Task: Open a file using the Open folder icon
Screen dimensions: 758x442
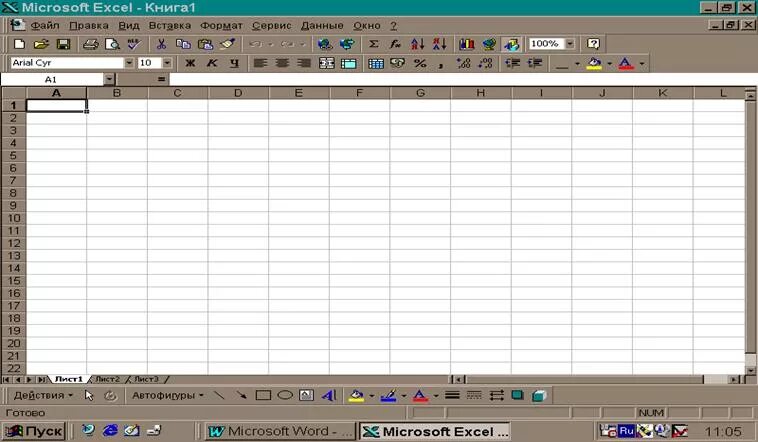Action: pos(42,44)
